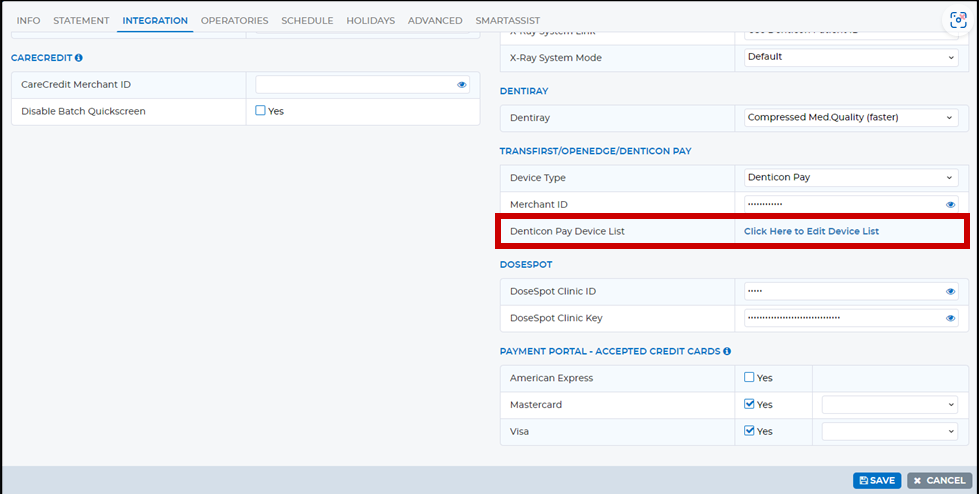Click the Denticon Pay Device List label

click(x=567, y=231)
